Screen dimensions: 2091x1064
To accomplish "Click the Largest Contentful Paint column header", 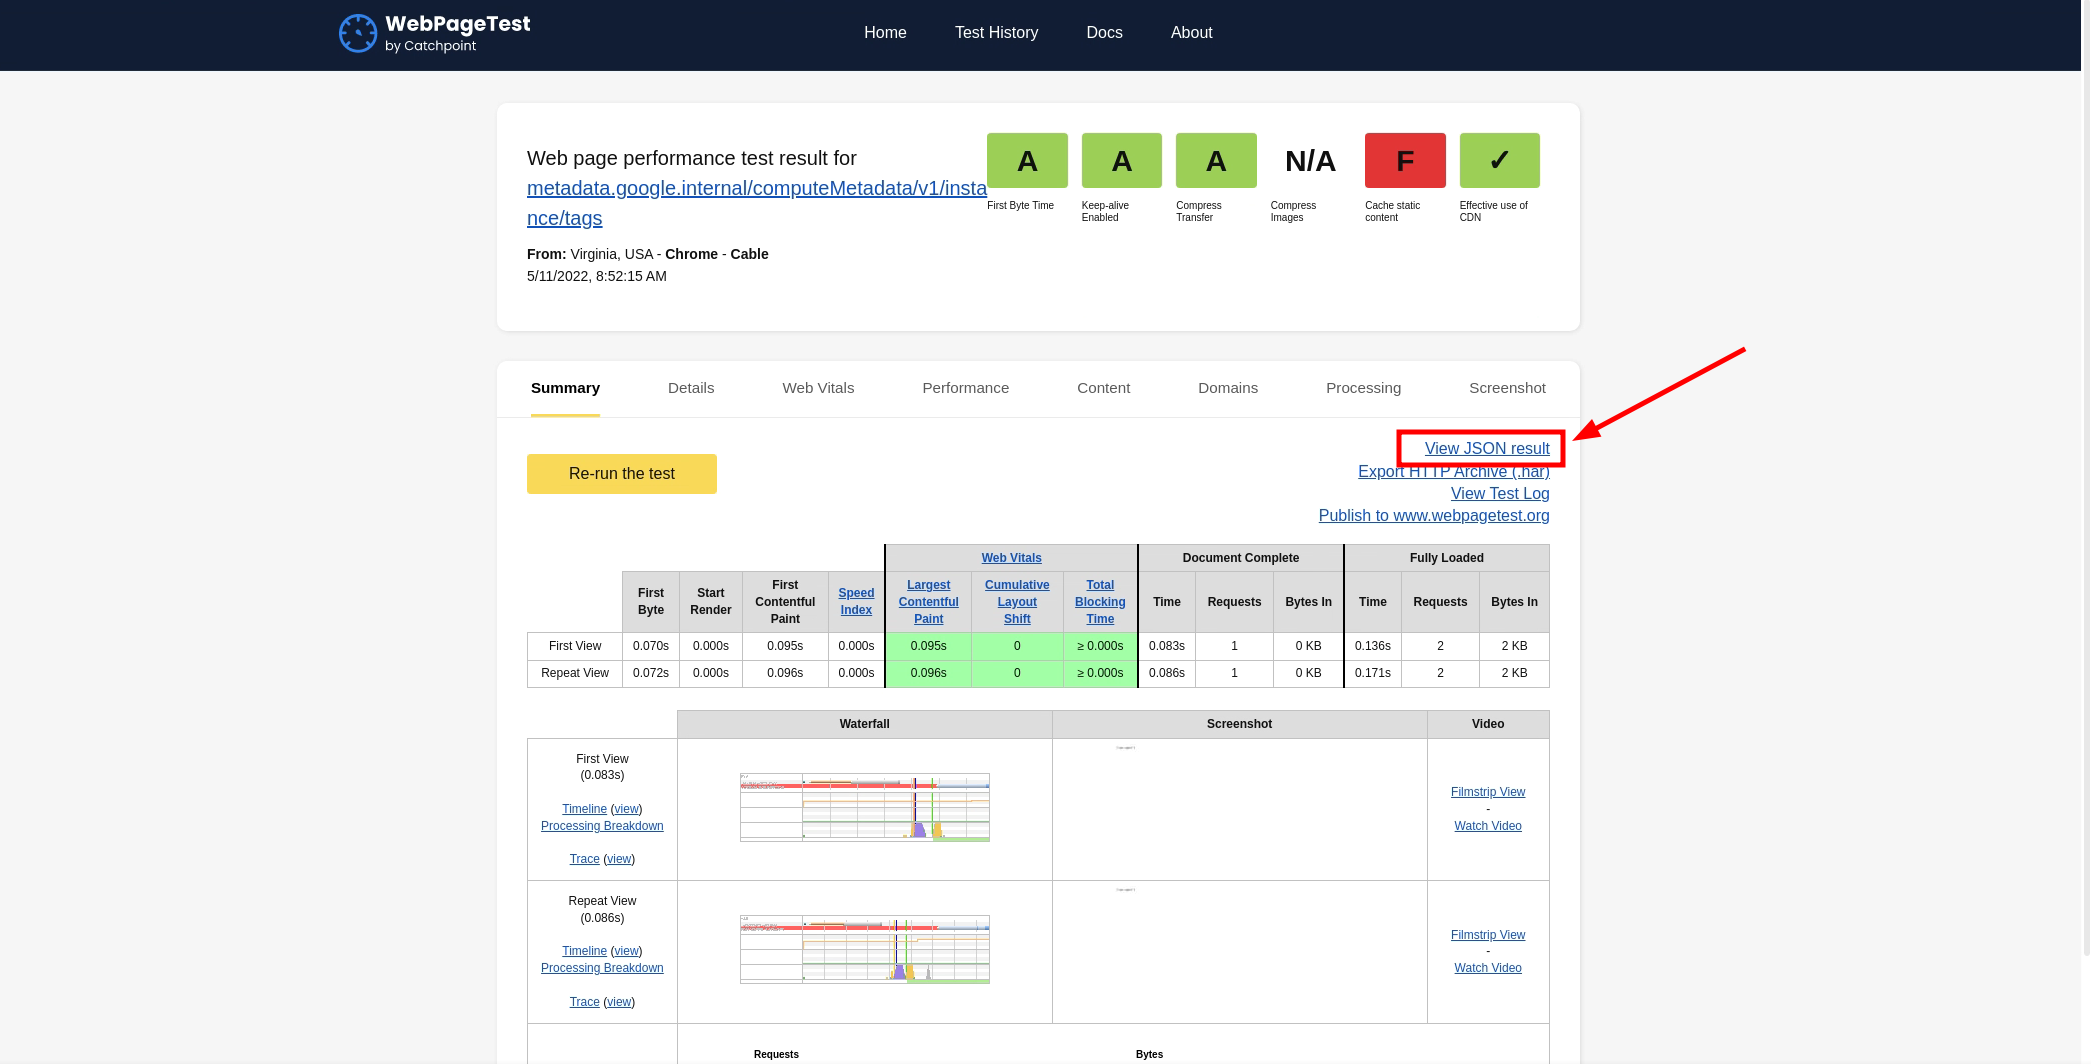I will [x=928, y=602].
